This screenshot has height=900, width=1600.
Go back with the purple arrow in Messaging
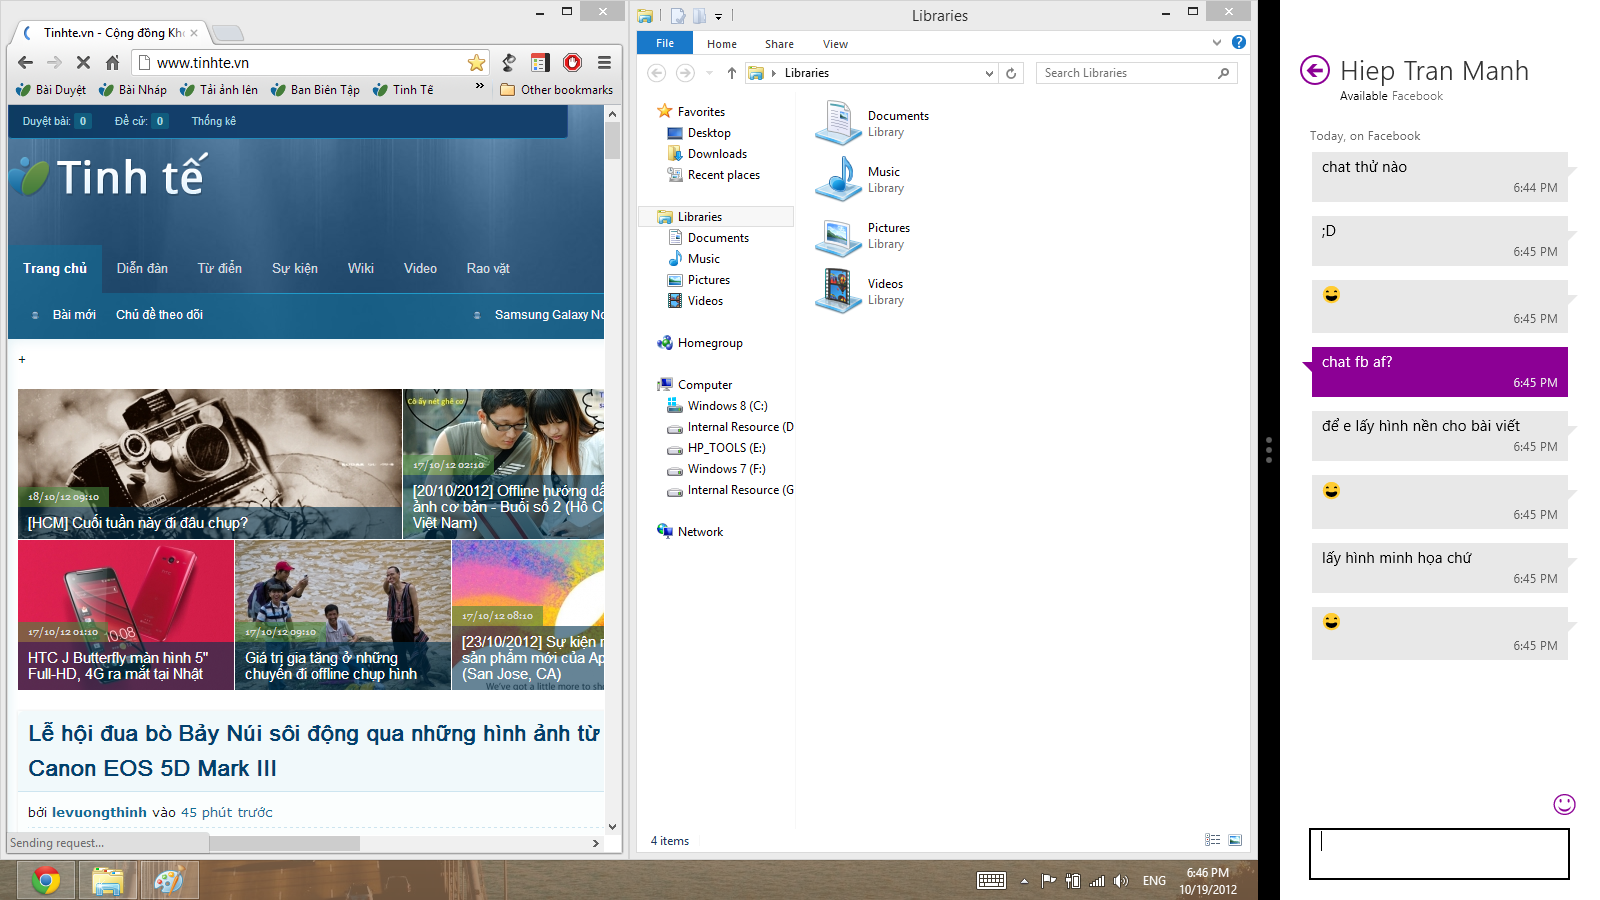pyautogui.click(x=1315, y=70)
